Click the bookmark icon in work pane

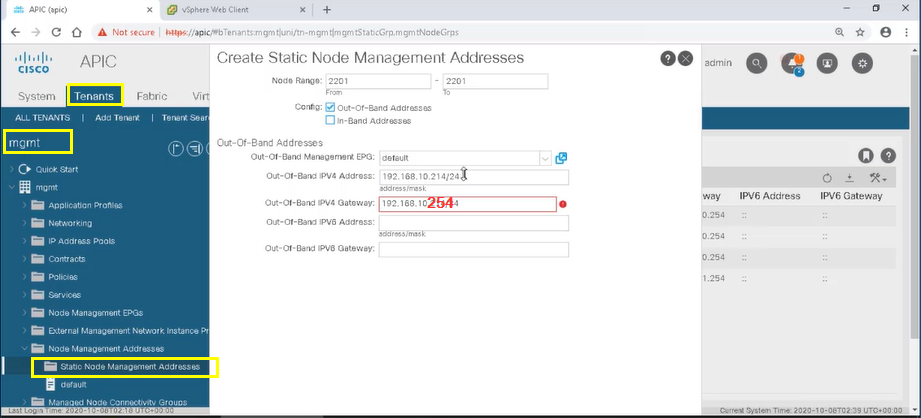pyautogui.click(x=865, y=156)
